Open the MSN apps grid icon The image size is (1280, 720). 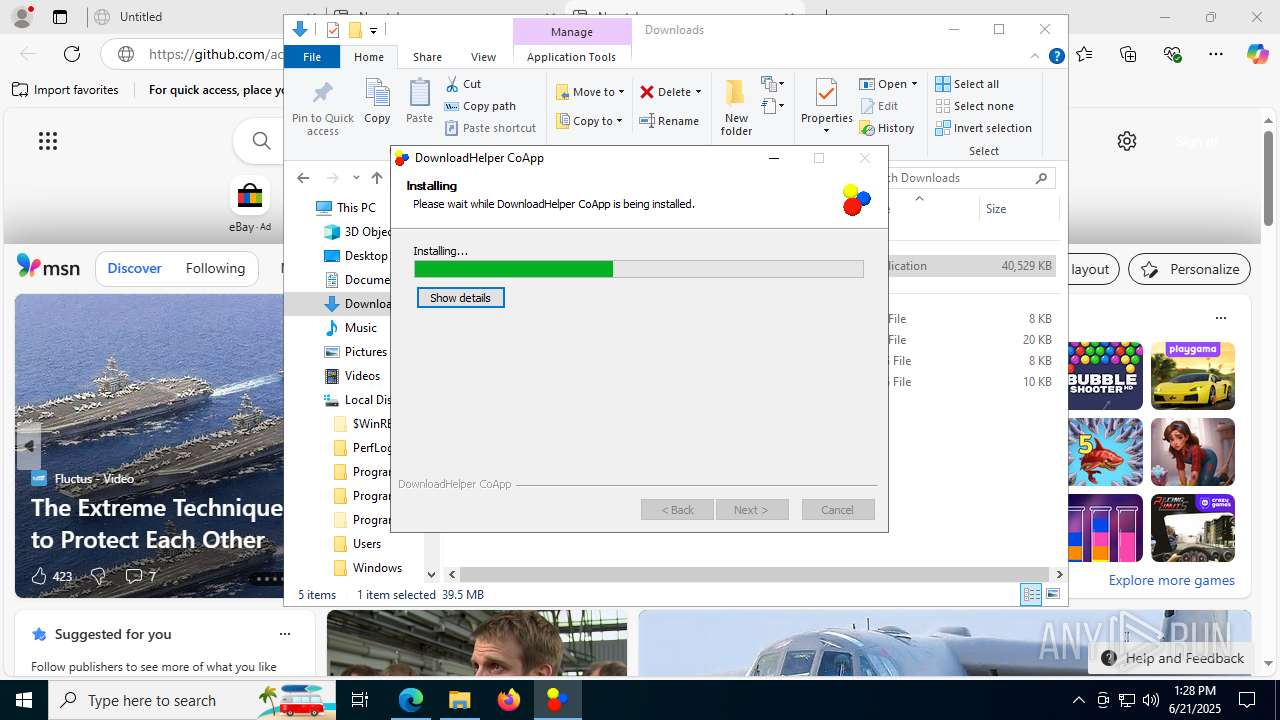tap(48, 141)
